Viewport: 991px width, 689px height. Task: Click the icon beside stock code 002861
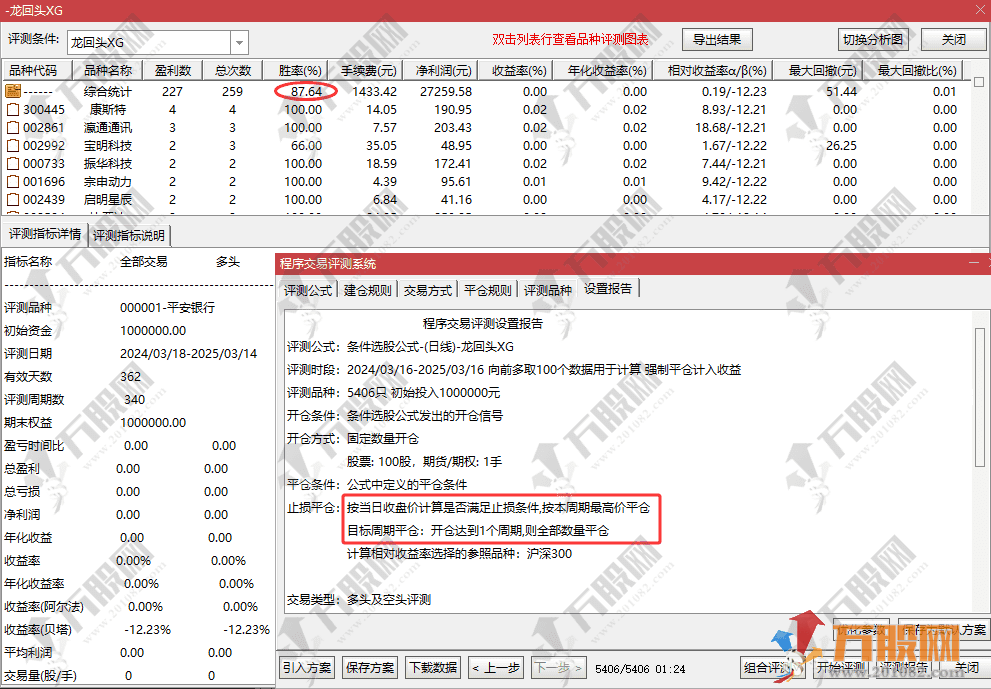click(x=13, y=128)
